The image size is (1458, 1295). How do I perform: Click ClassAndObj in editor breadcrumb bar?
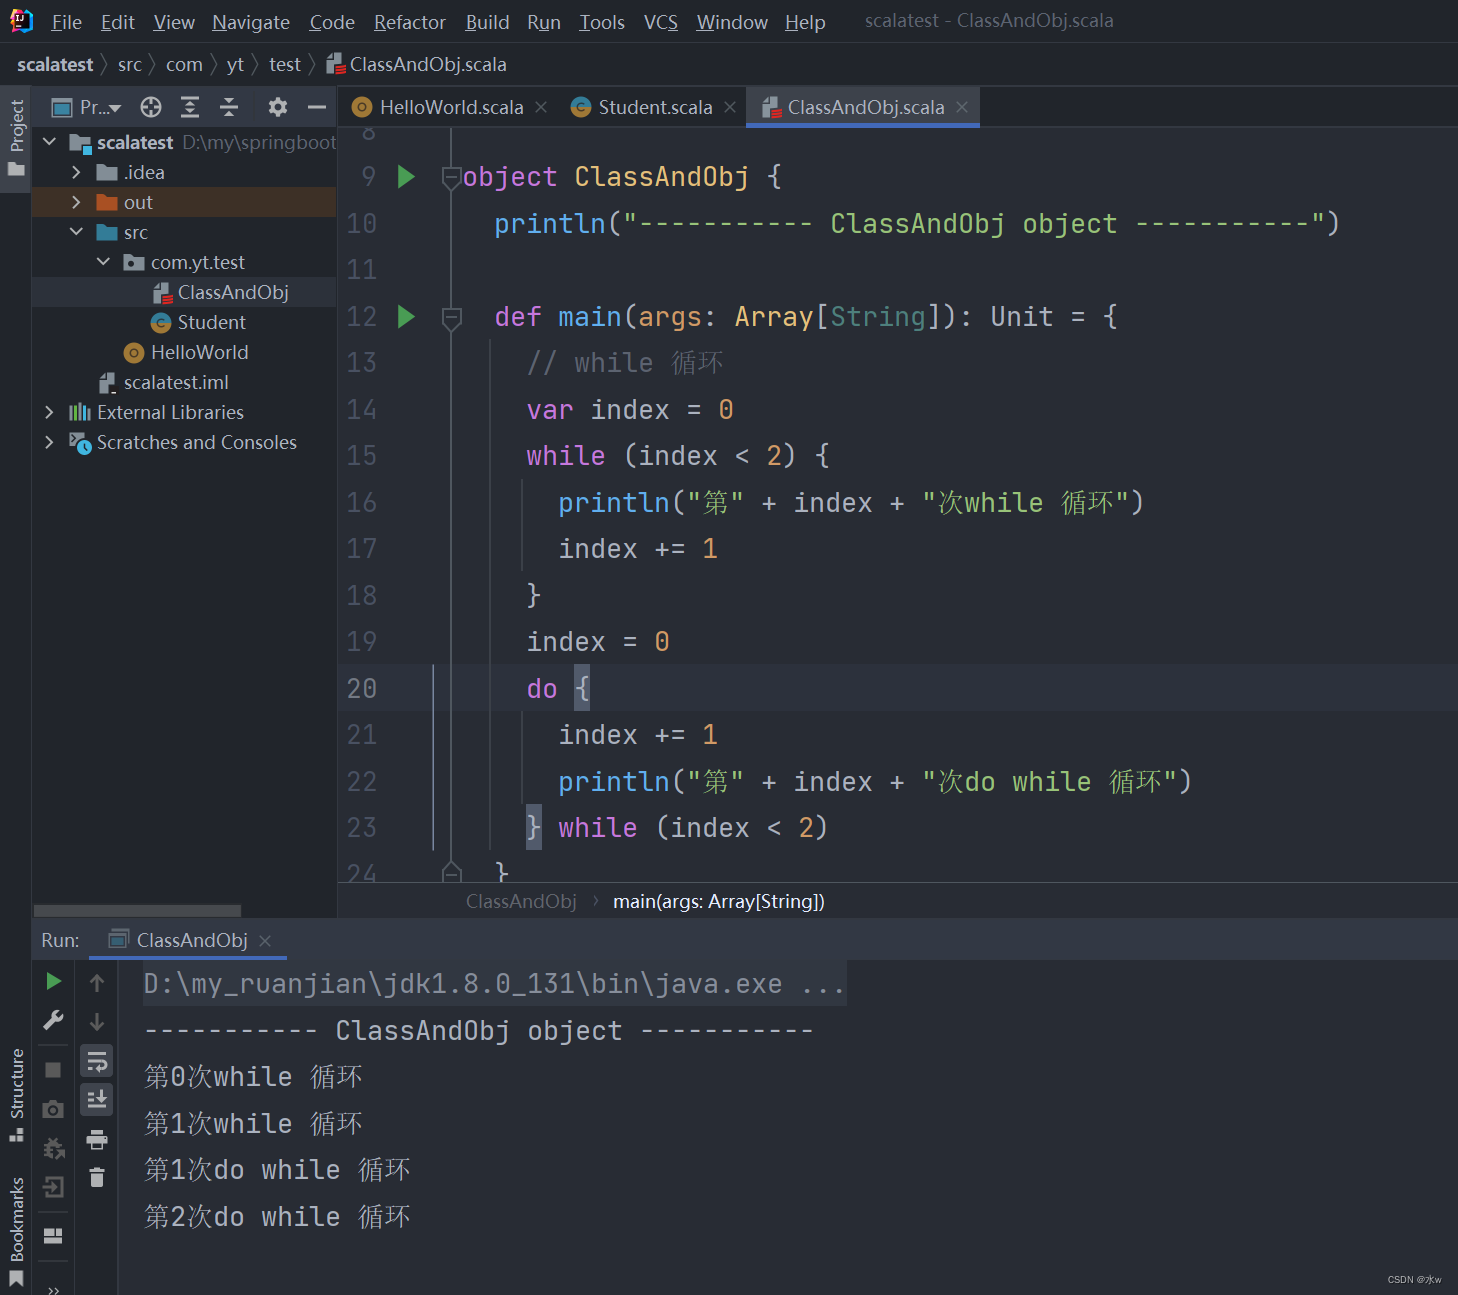[x=521, y=902]
